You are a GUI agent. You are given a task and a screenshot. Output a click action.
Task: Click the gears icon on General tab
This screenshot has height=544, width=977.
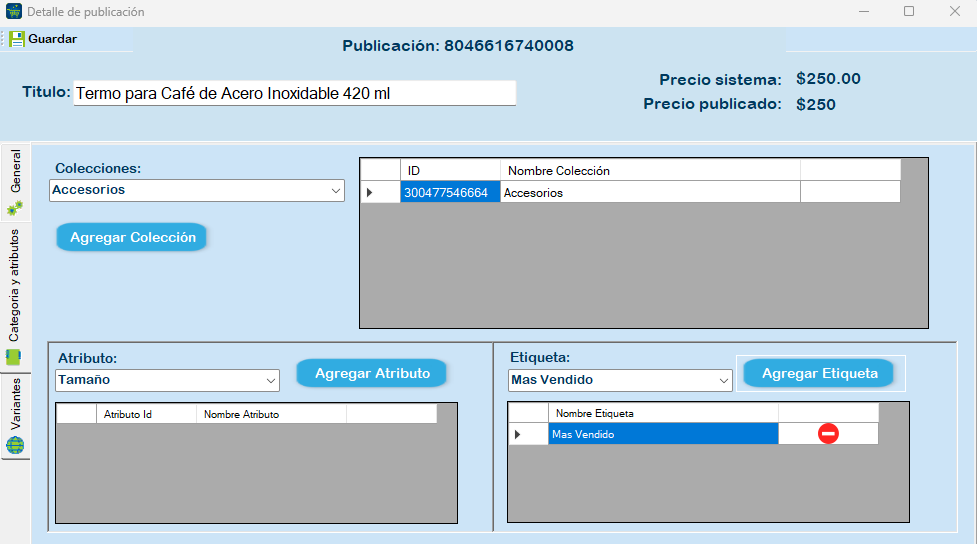[15, 209]
